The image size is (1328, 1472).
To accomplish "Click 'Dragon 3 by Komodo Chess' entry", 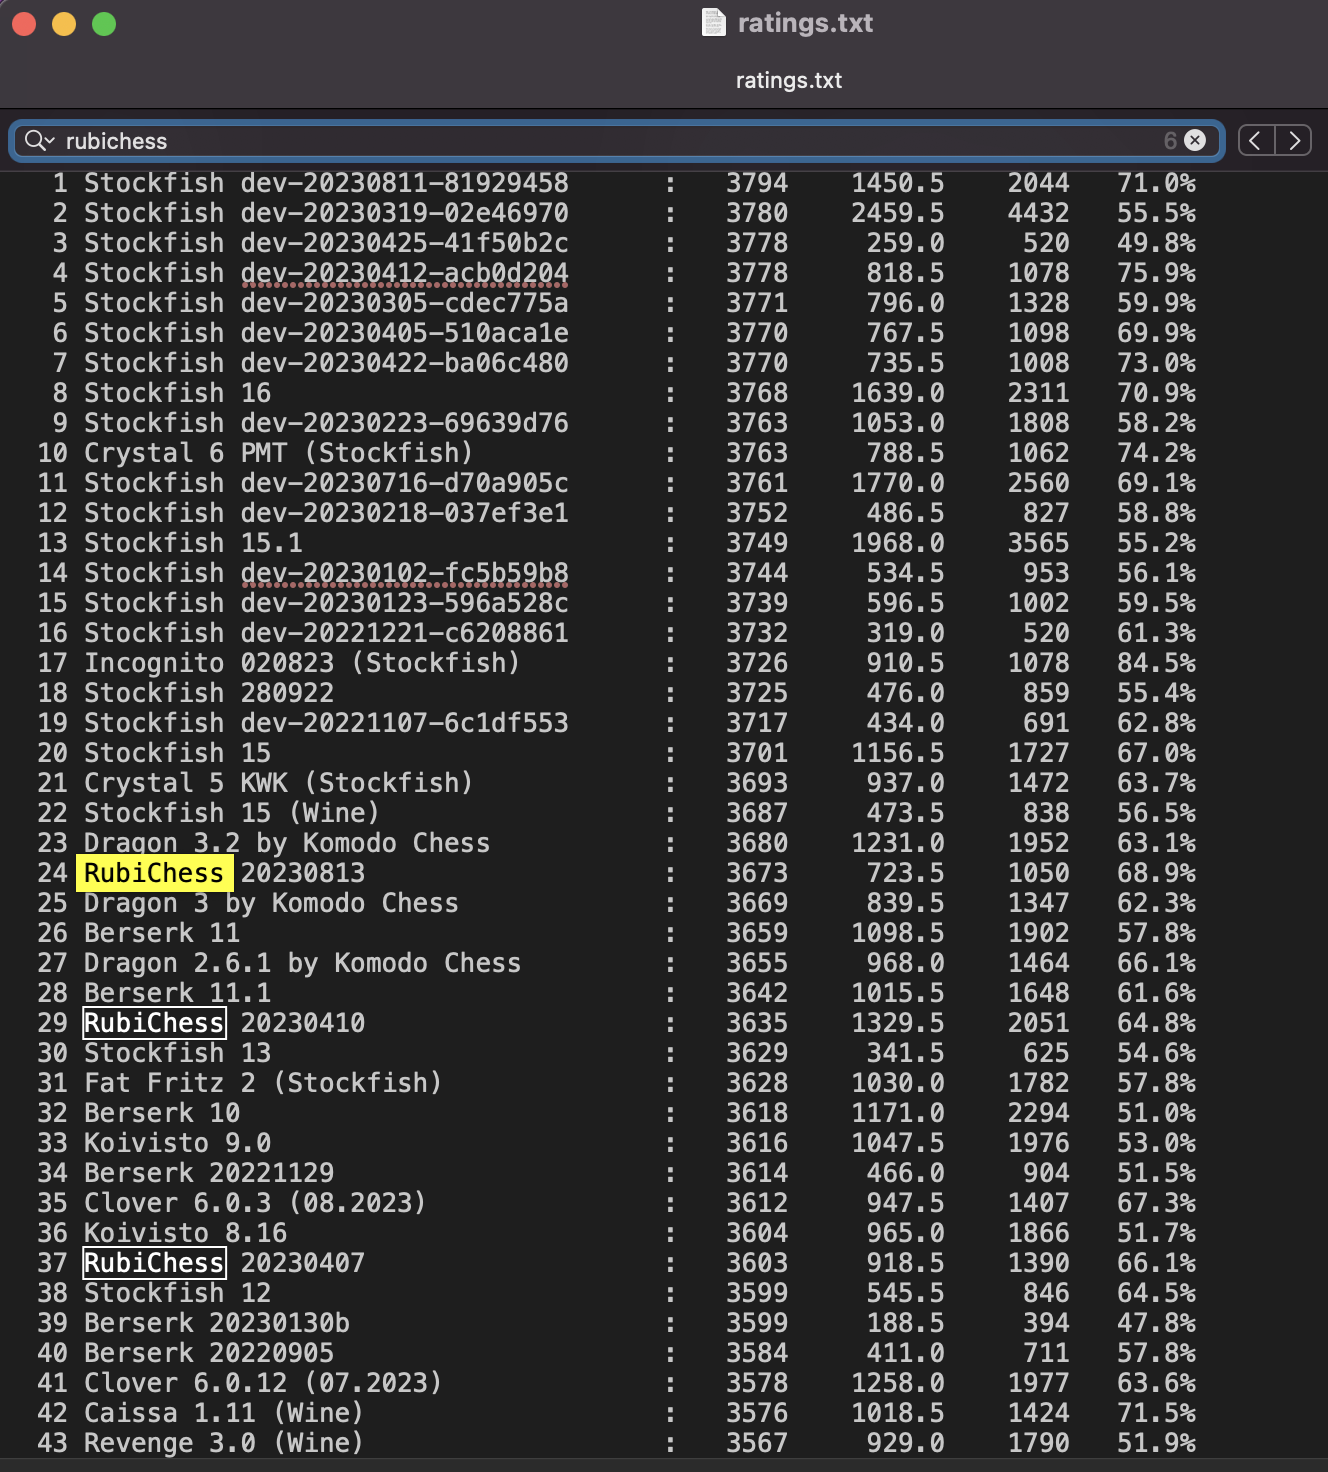I will tap(271, 903).
